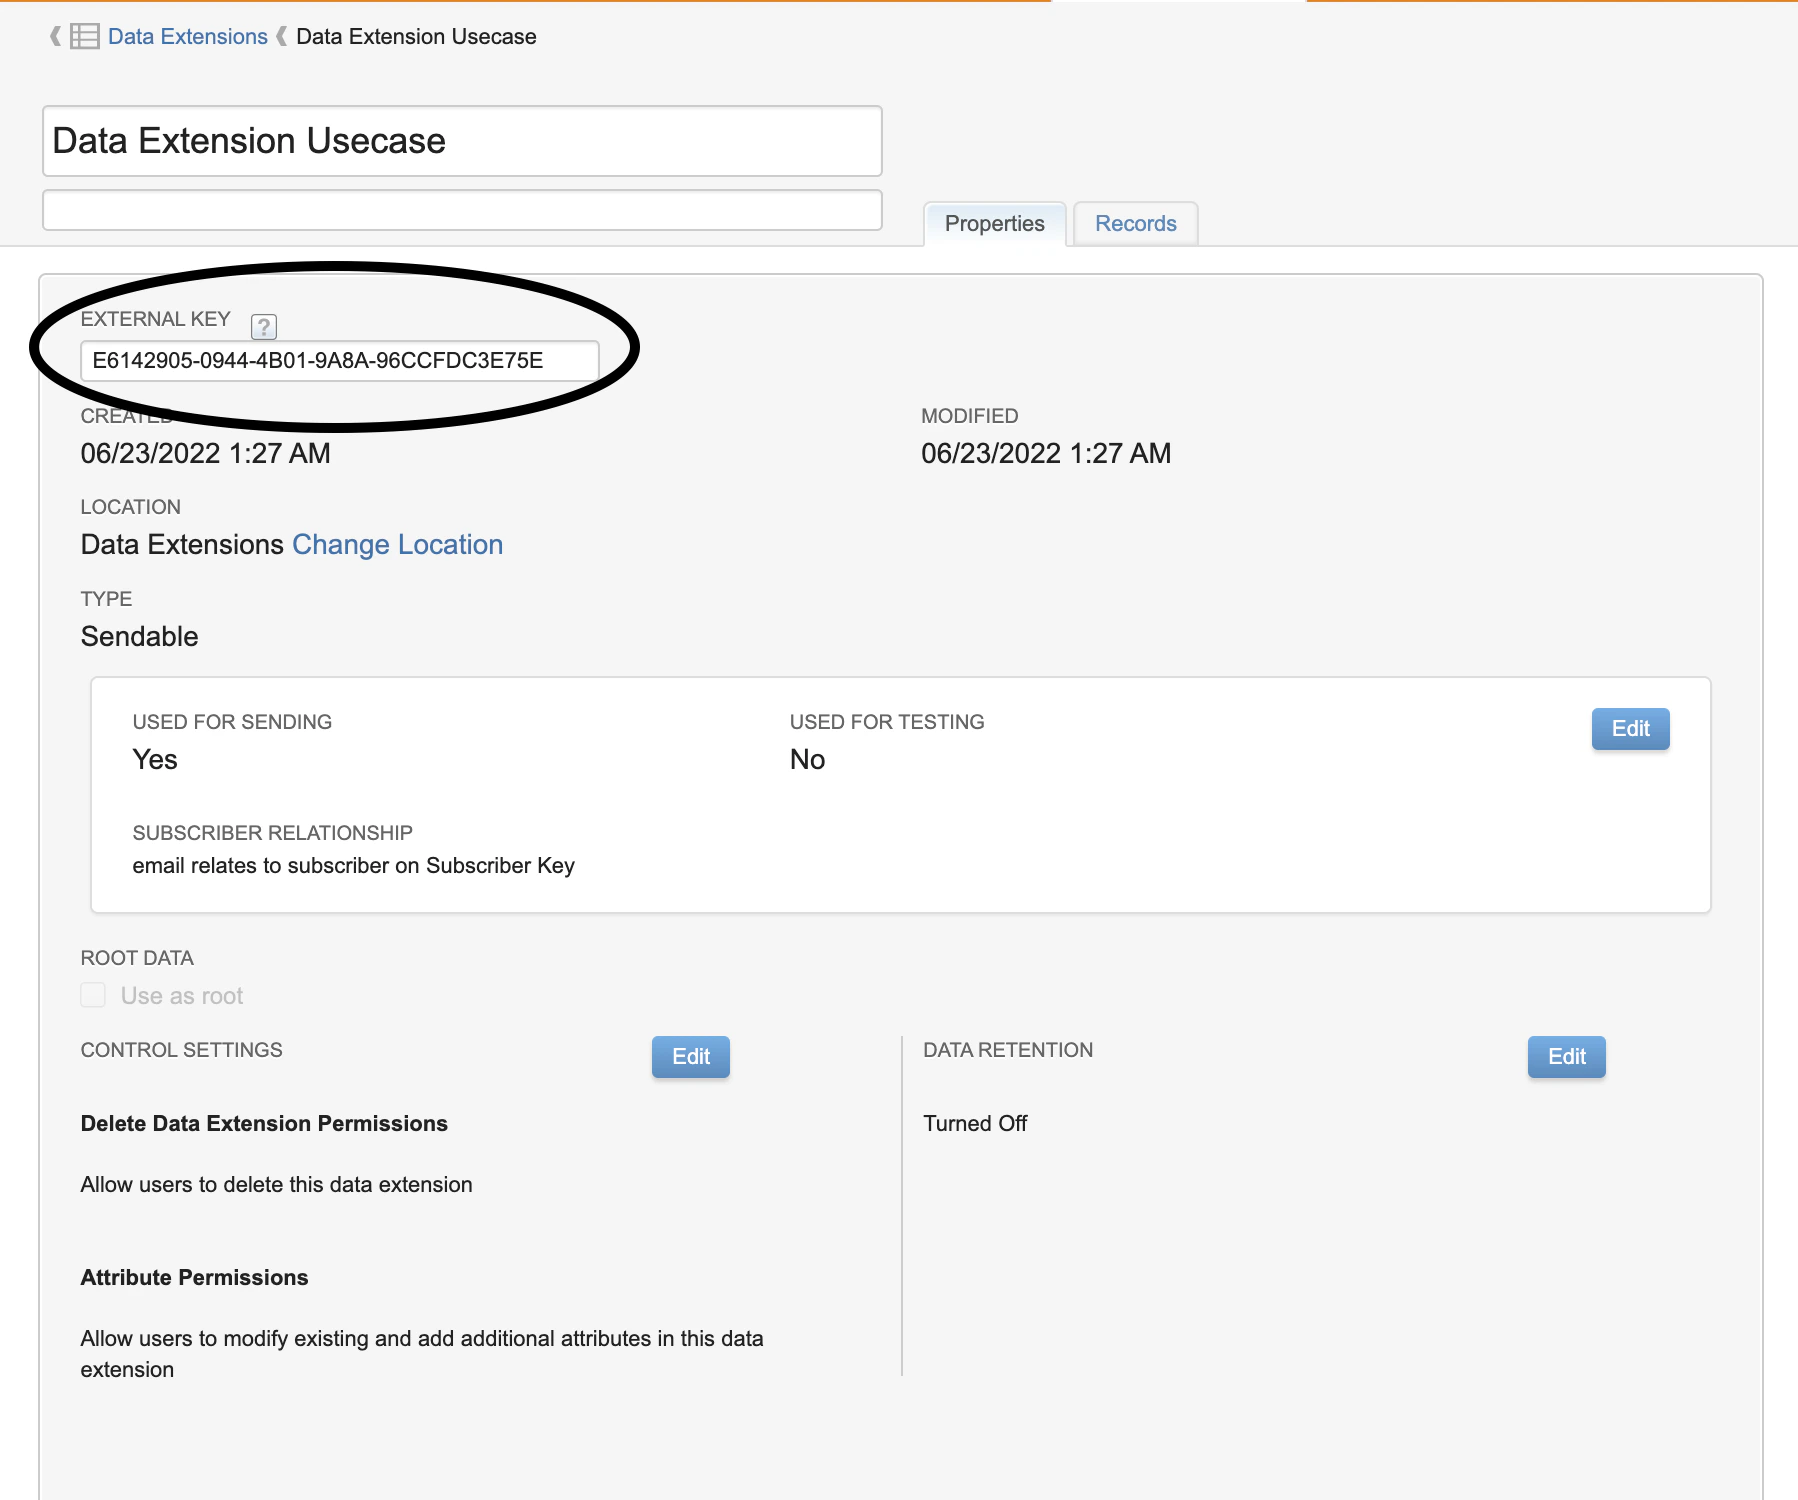Click the breadcrumb chevron before Data Extension Usecase

coord(282,37)
